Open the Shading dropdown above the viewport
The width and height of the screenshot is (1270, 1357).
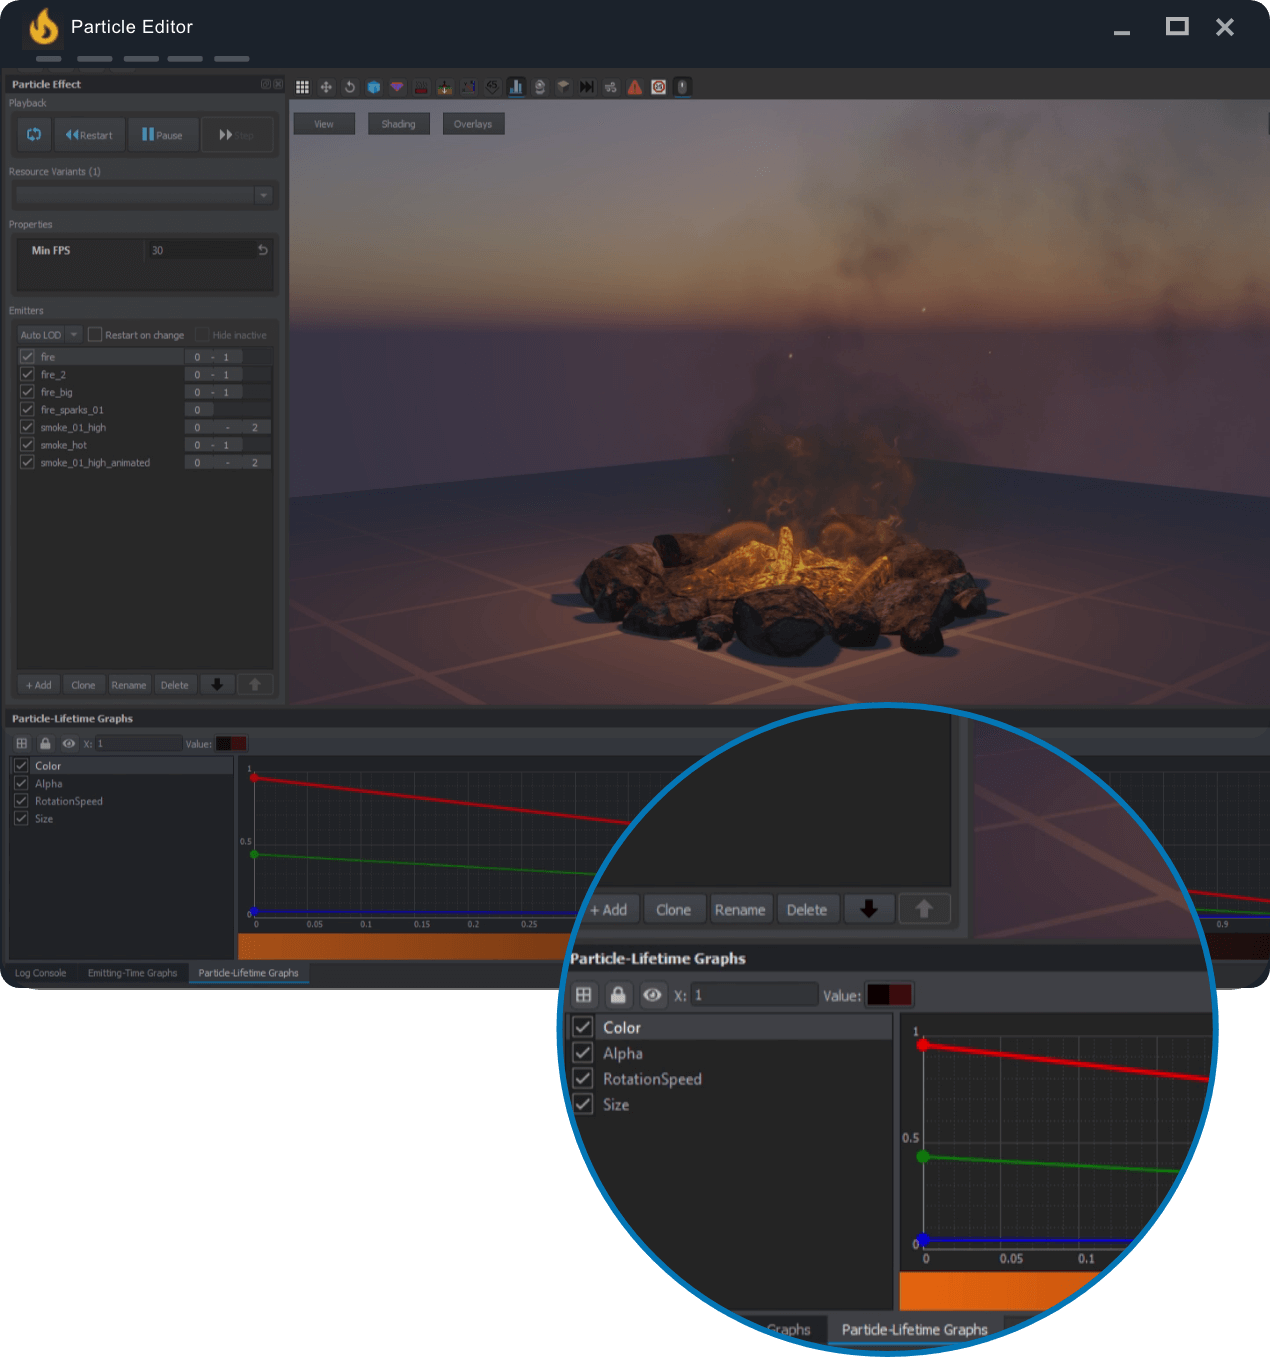coord(398,123)
